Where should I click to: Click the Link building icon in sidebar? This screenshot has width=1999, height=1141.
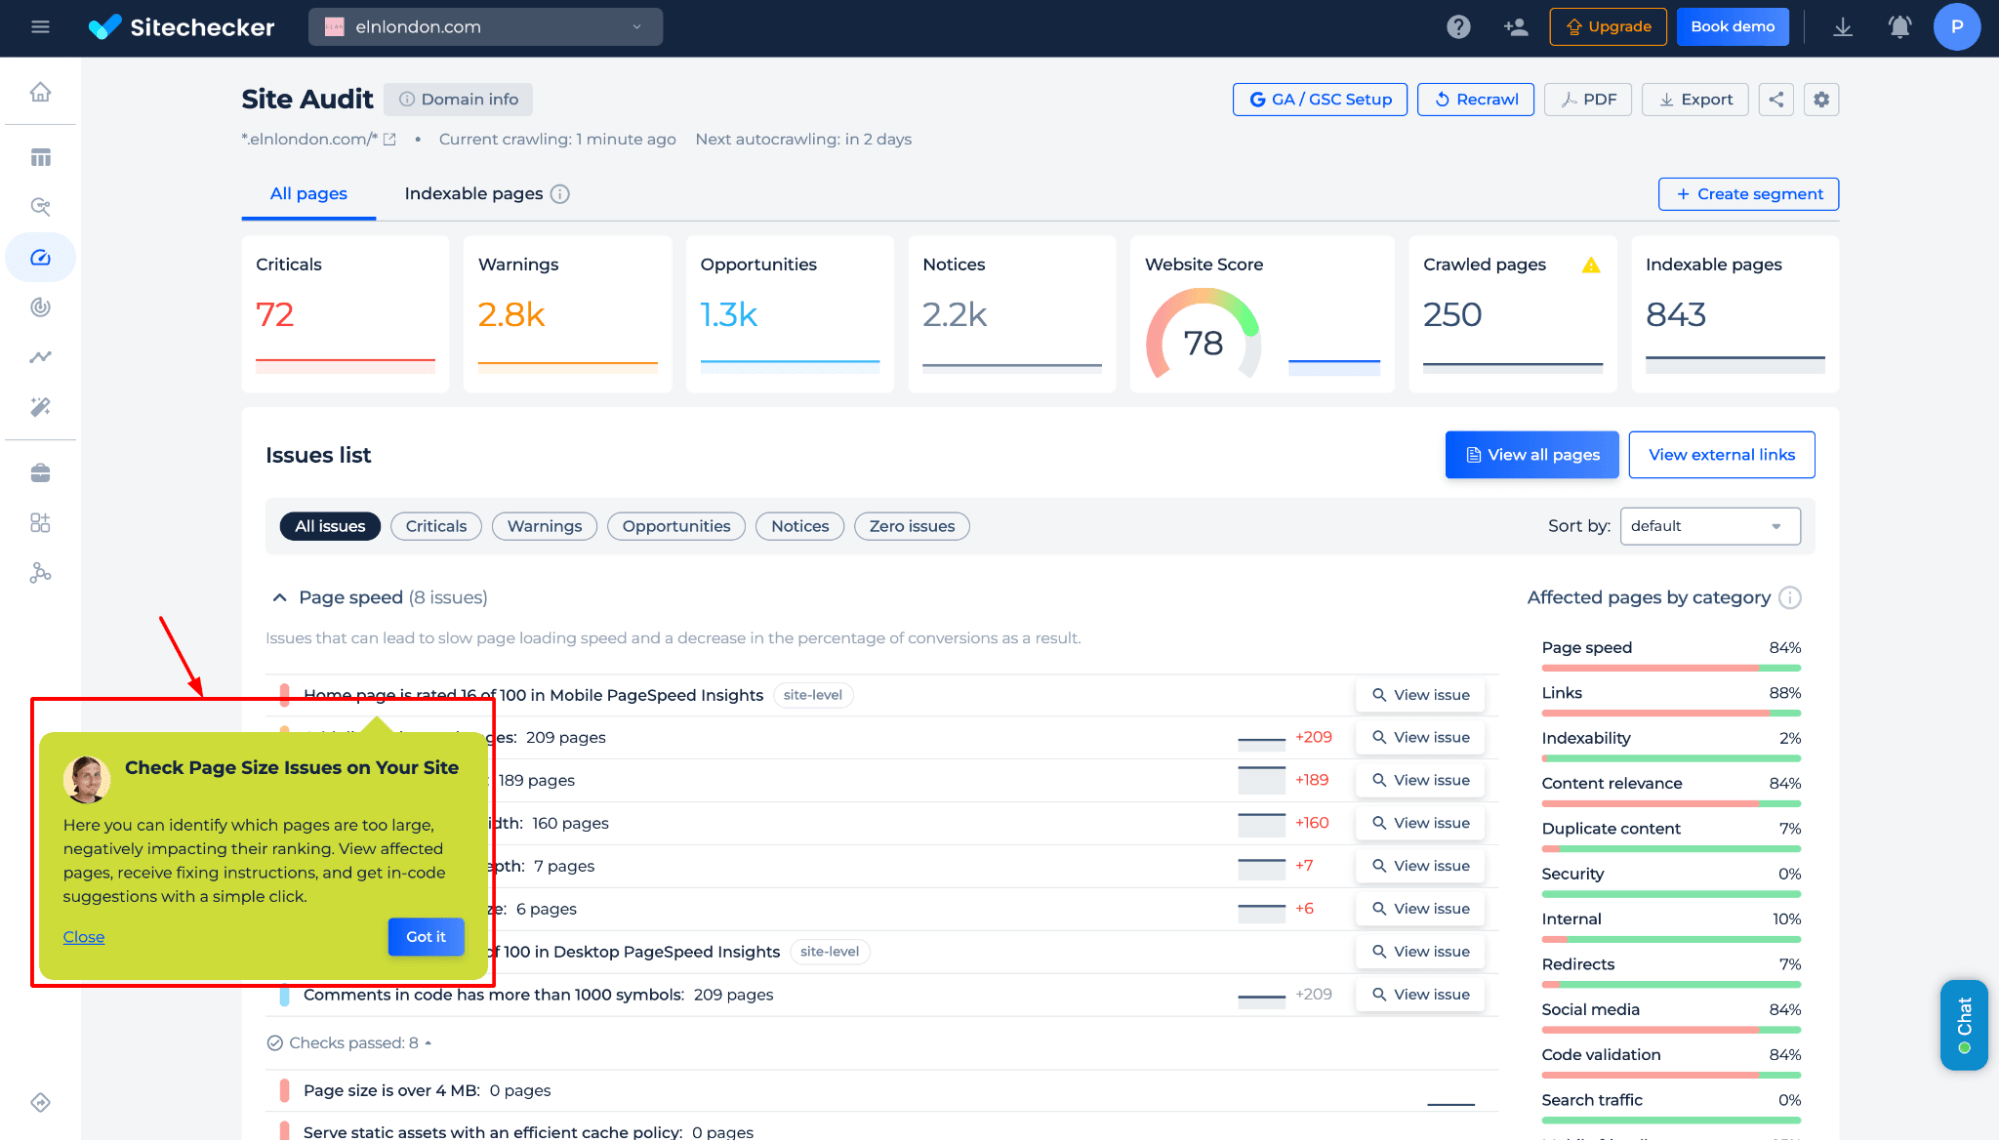(40, 573)
